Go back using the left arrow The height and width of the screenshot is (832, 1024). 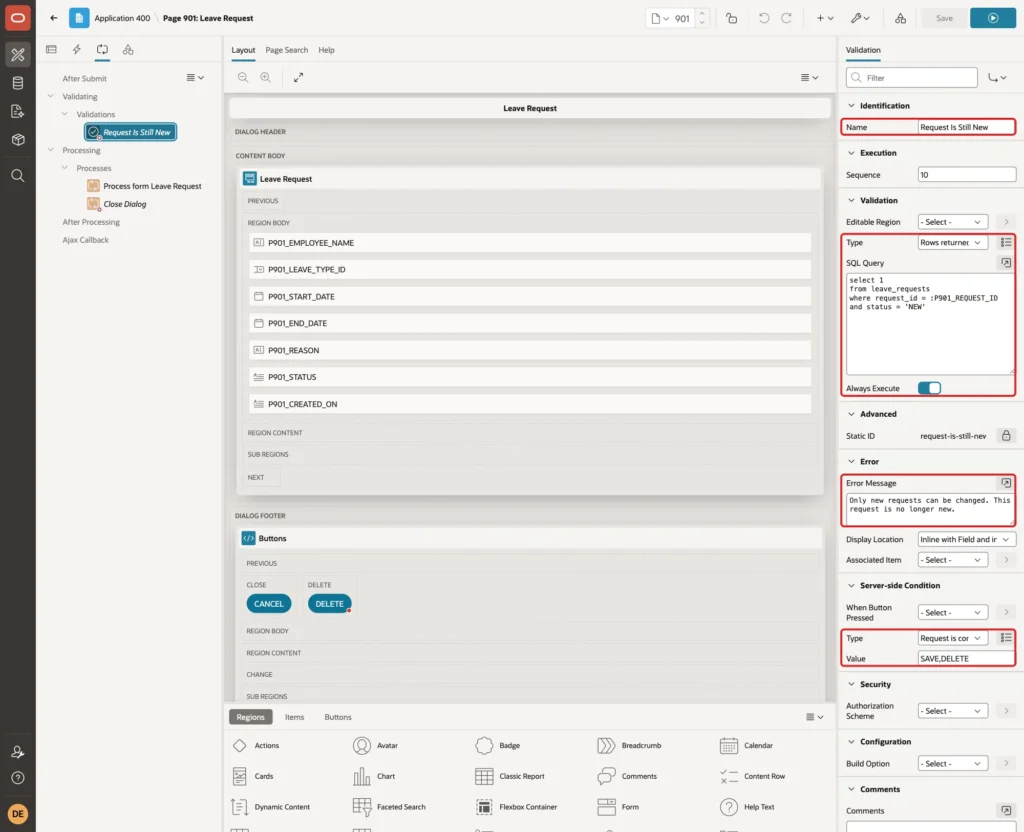pyautogui.click(x=54, y=18)
